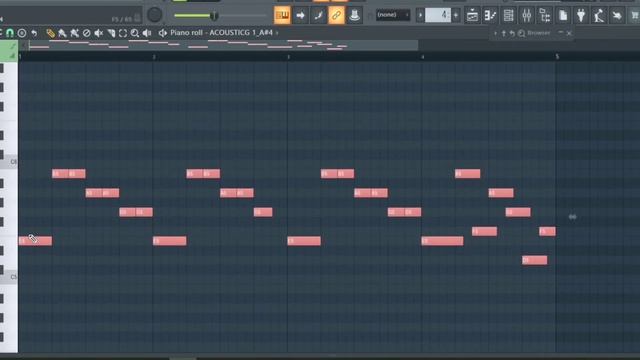Toggle the chain-link grouping button
Image resolution: width=640 pixels, height=360 pixels.
pos(336,16)
